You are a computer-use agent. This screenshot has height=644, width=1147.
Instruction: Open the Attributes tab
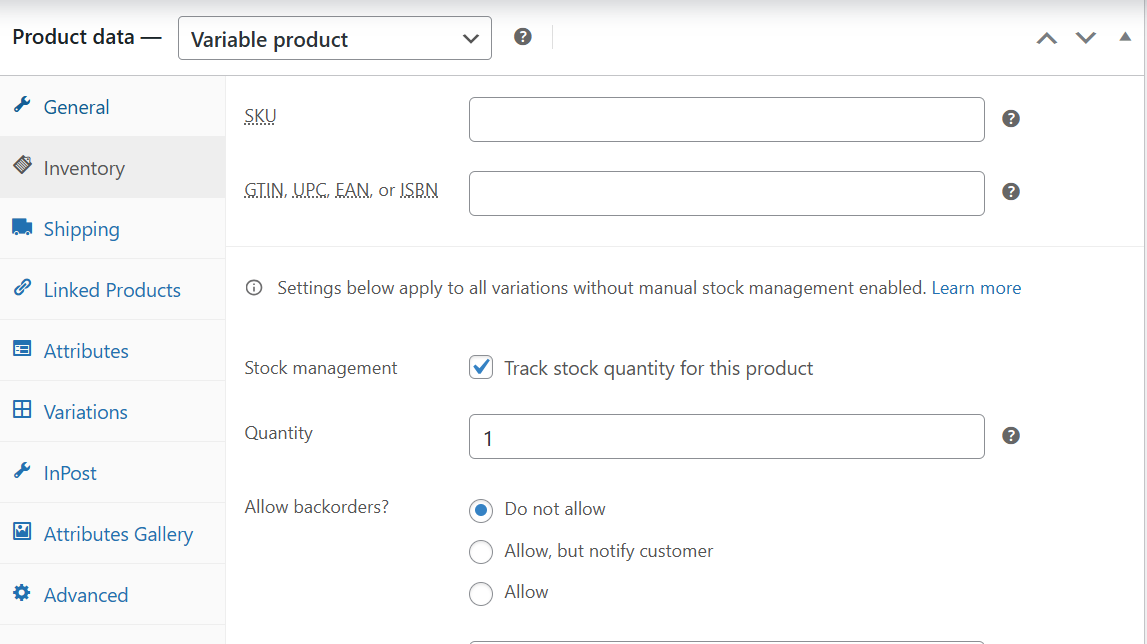(x=113, y=351)
